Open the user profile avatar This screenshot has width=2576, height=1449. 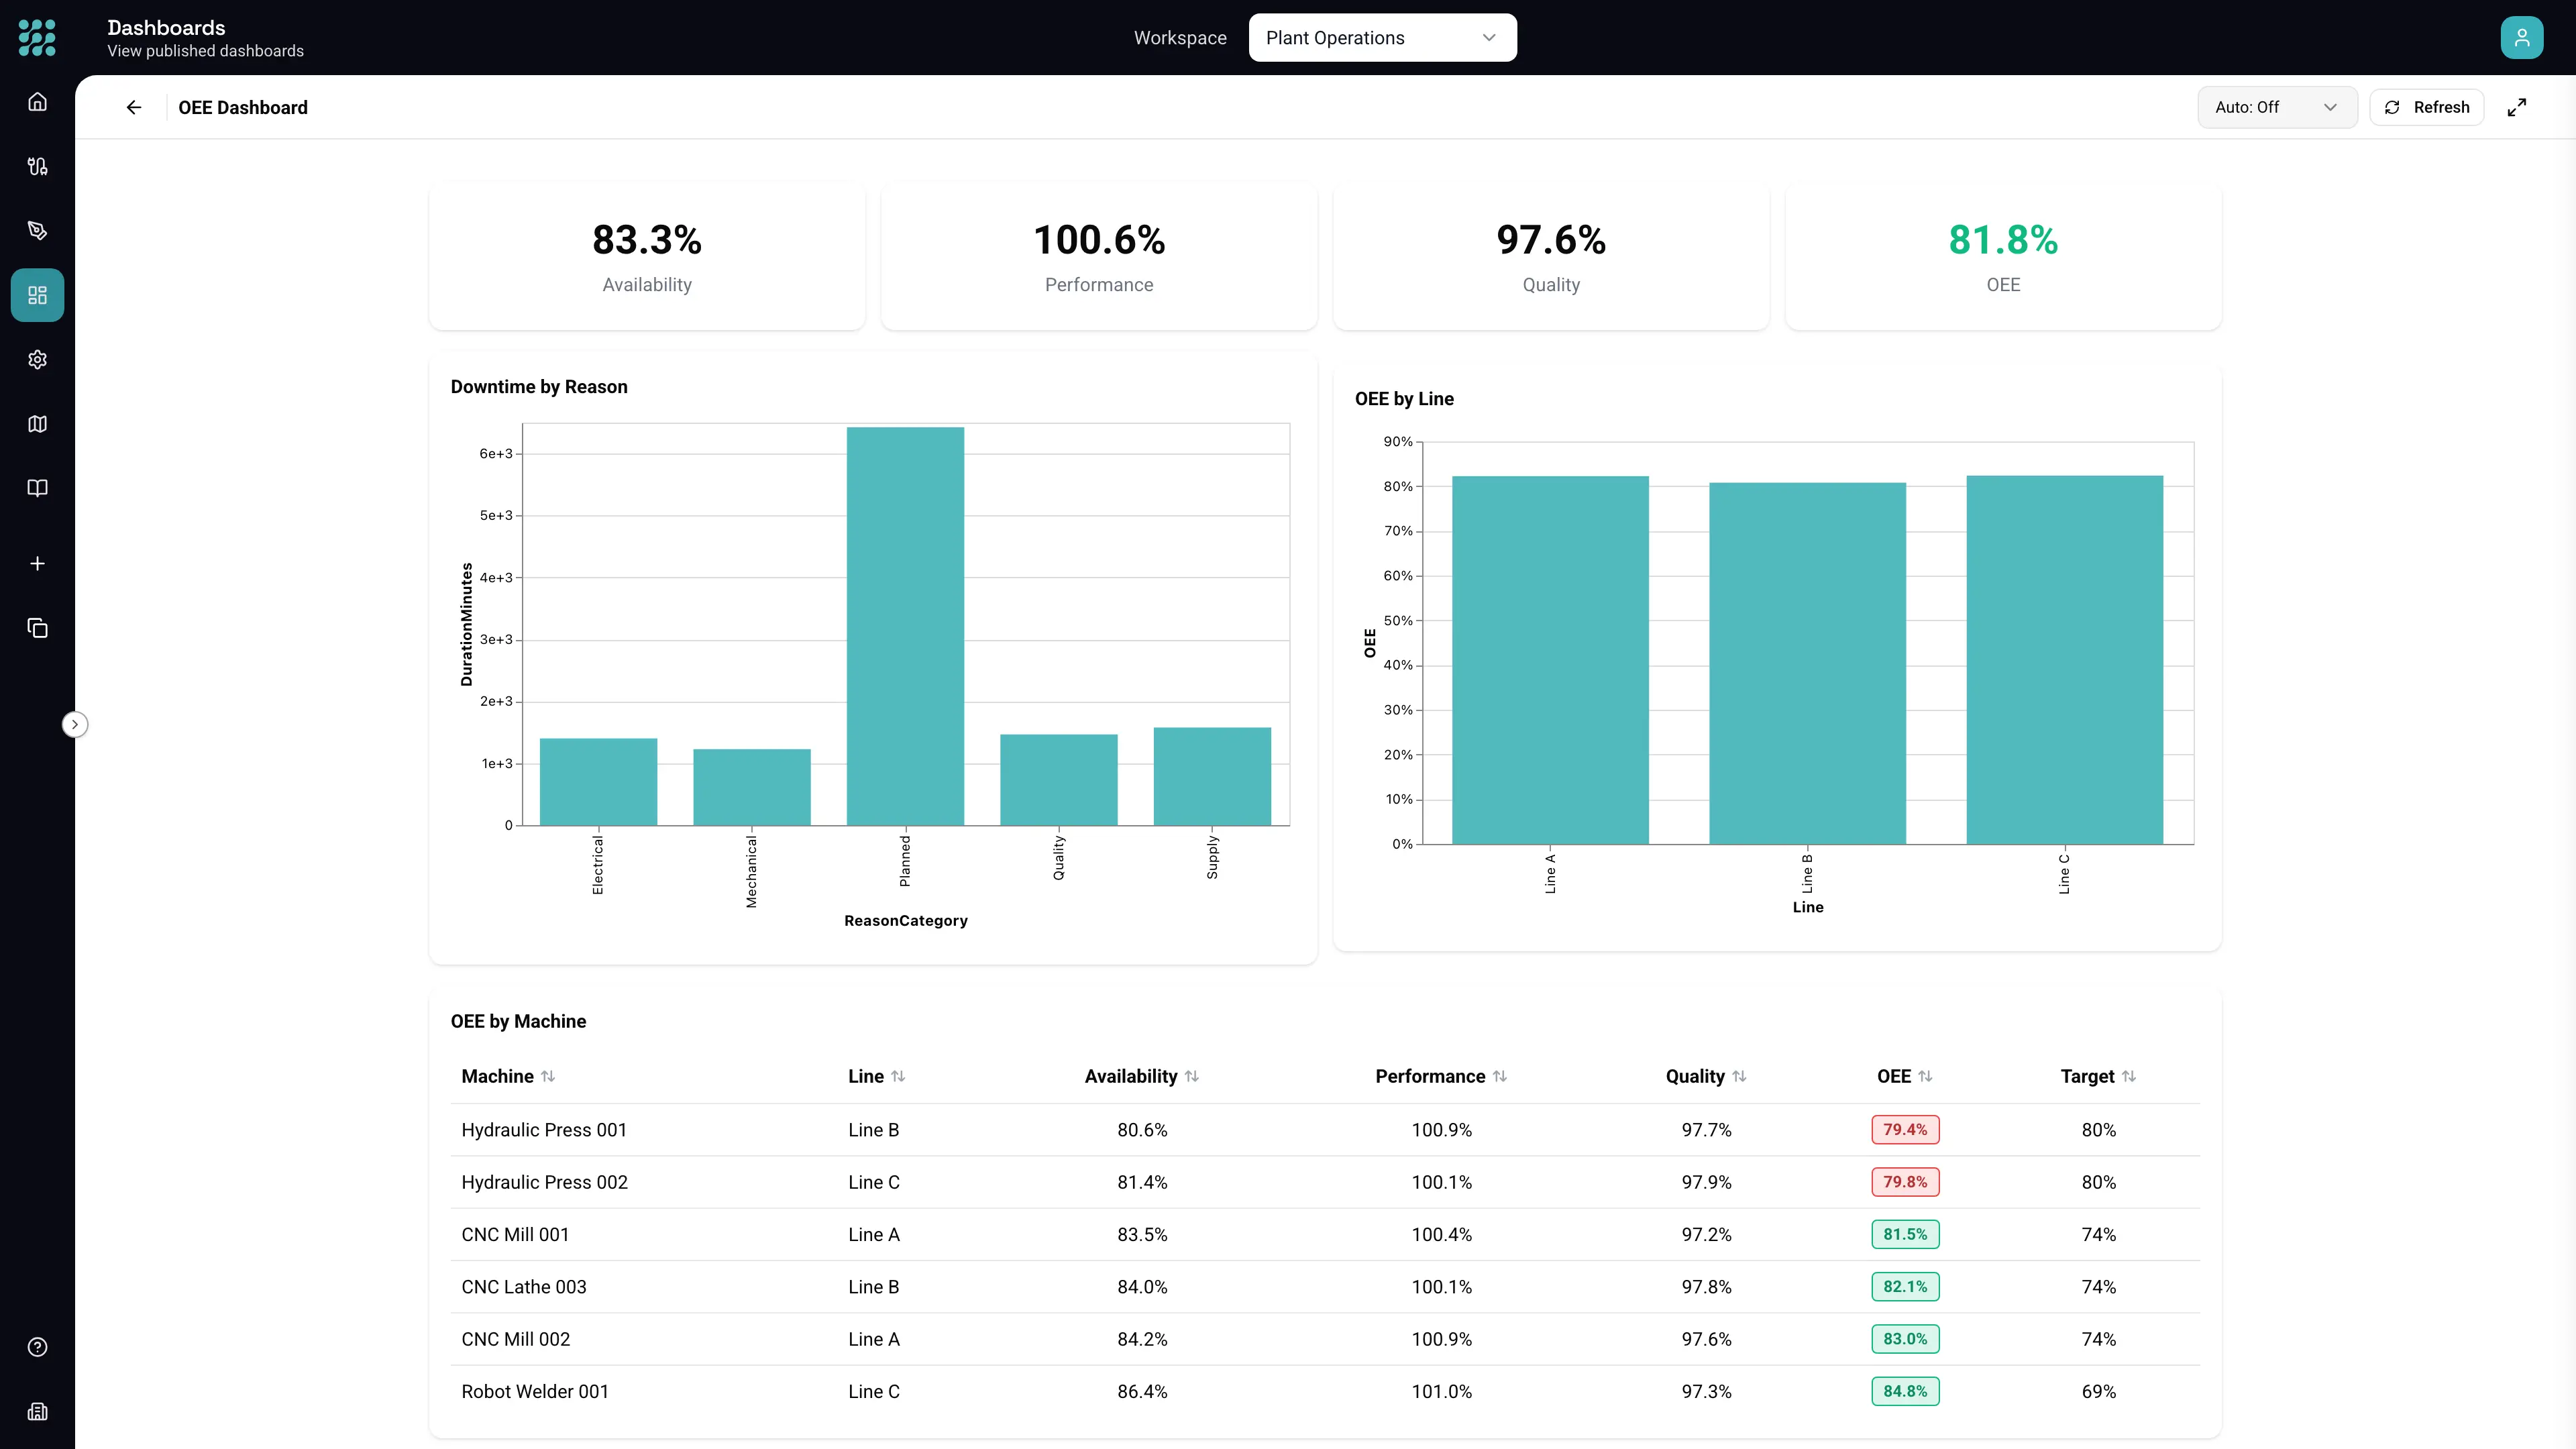click(2521, 38)
